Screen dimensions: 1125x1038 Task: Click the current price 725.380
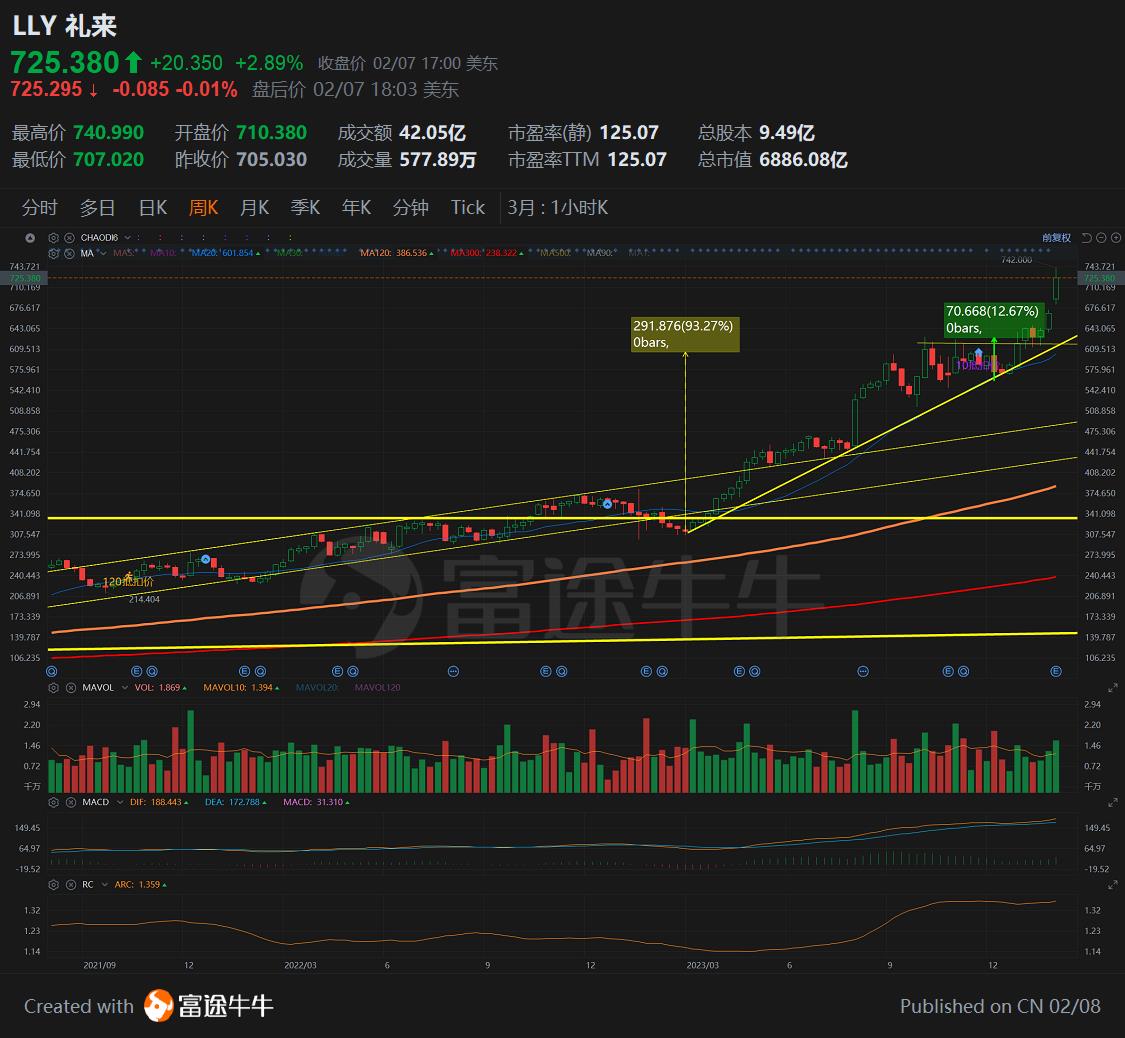(65, 63)
